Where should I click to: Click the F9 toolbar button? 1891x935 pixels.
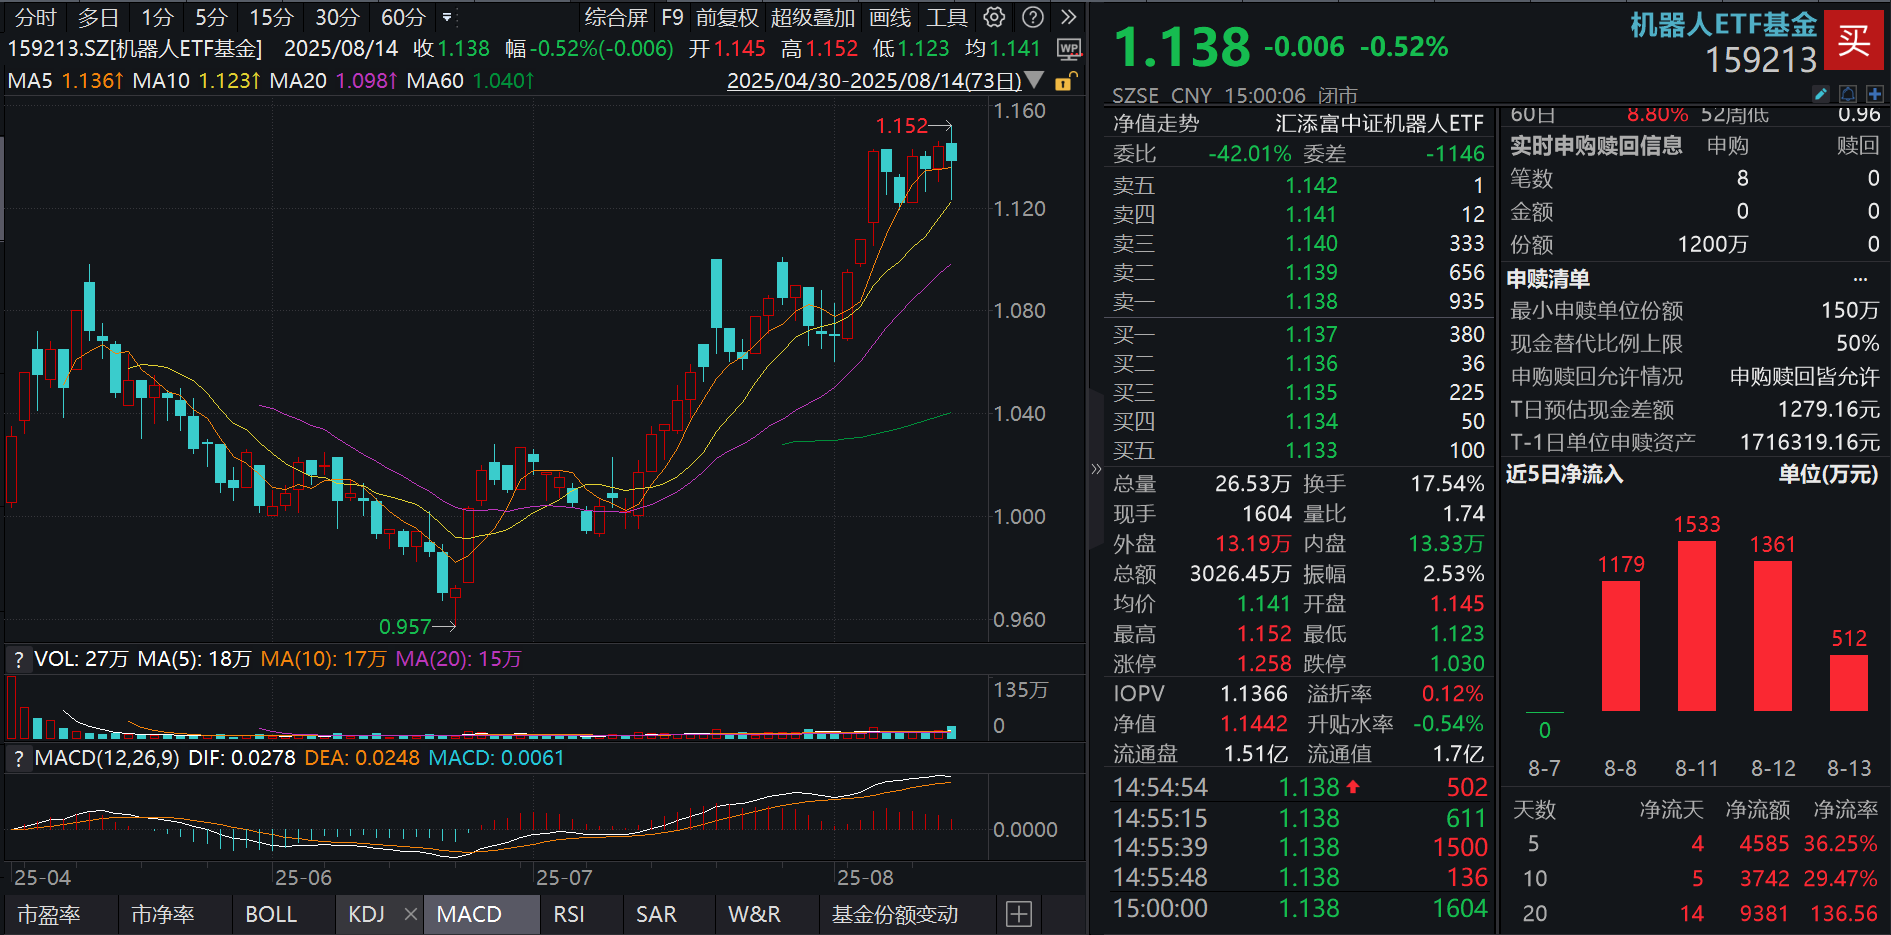672,17
